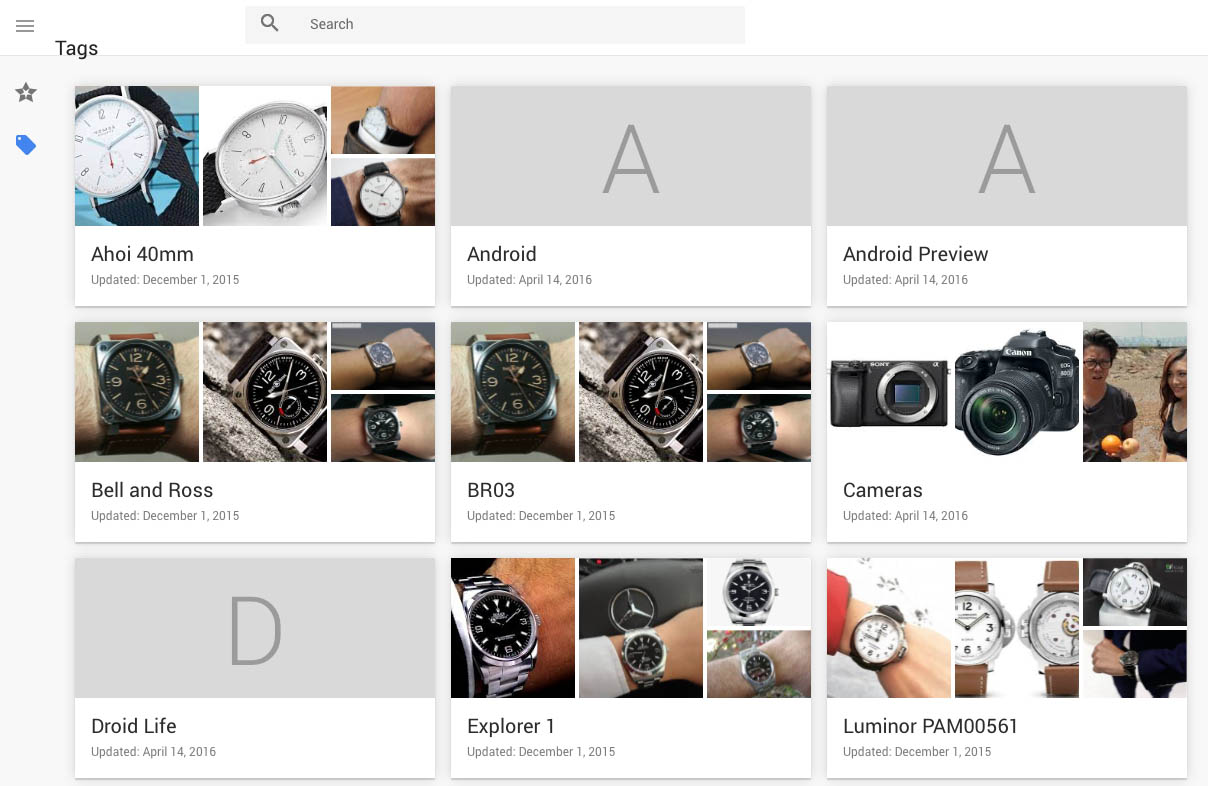Click Luminor PAM00561 updated date text
The height and width of the screenshot is (786, 1208).
[x=917, y=752]
